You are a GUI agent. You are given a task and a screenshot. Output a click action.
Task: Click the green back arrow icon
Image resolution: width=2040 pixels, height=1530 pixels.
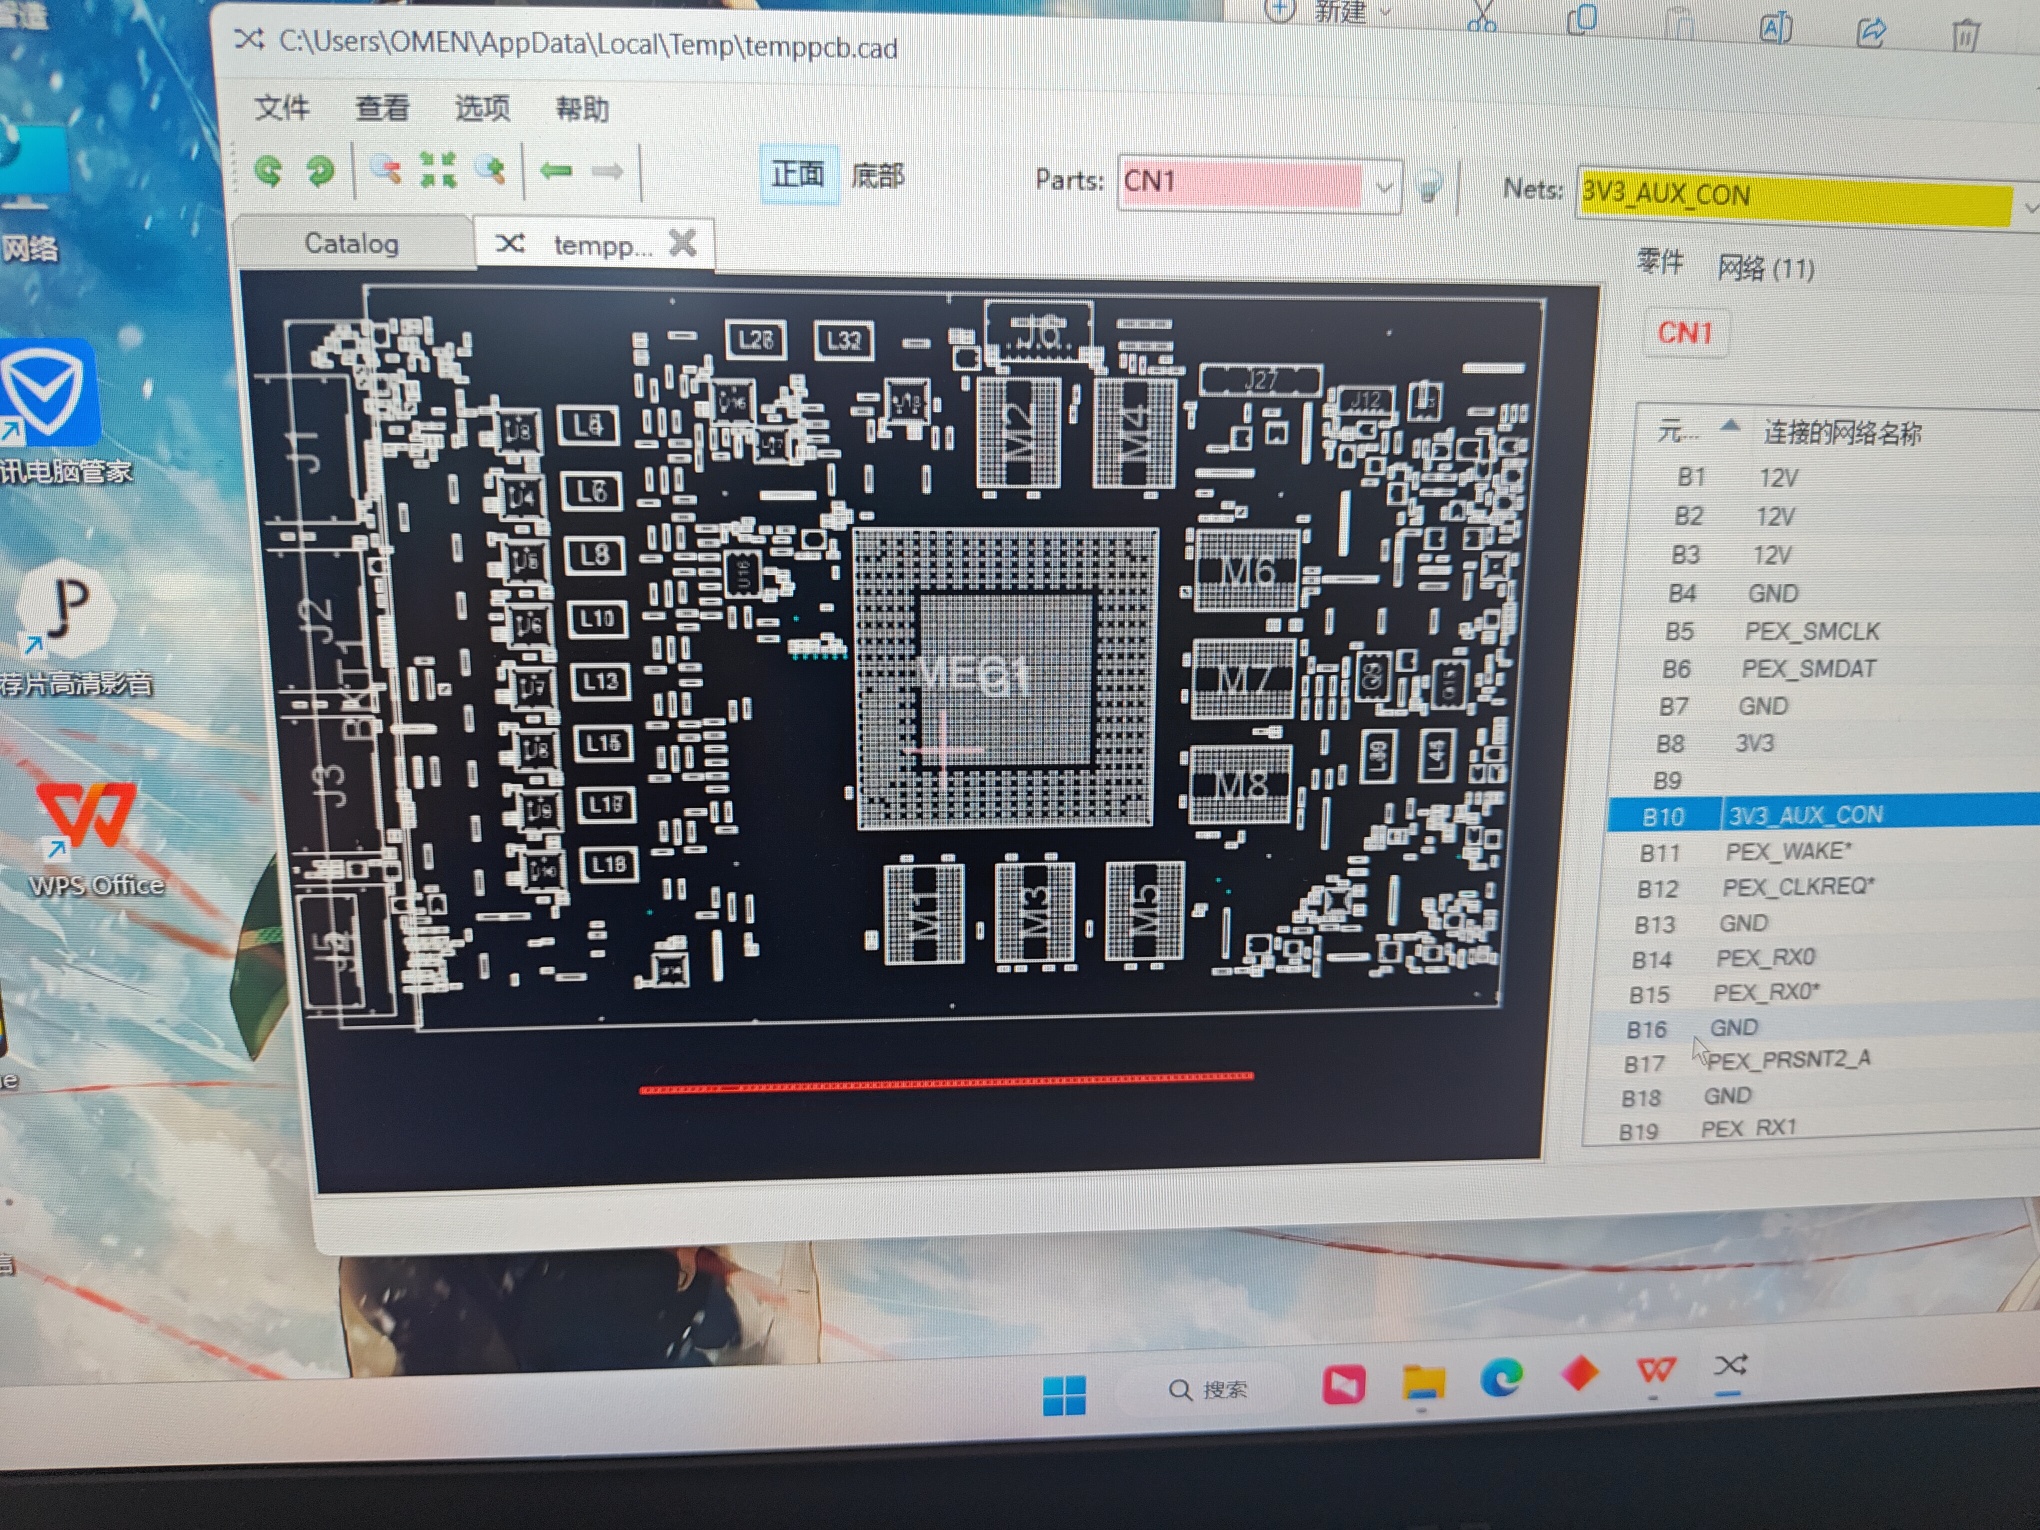click(556, 171)
